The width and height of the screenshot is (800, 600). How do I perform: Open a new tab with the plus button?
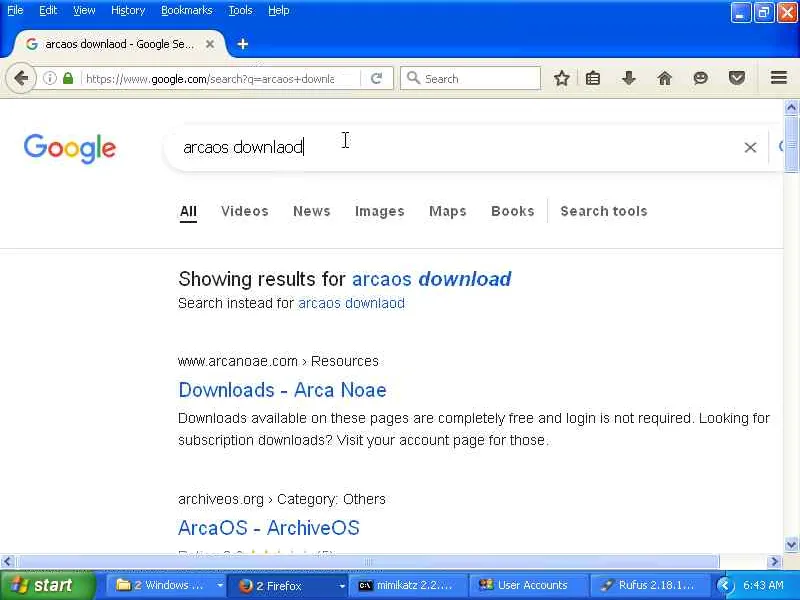click(243, 44)
